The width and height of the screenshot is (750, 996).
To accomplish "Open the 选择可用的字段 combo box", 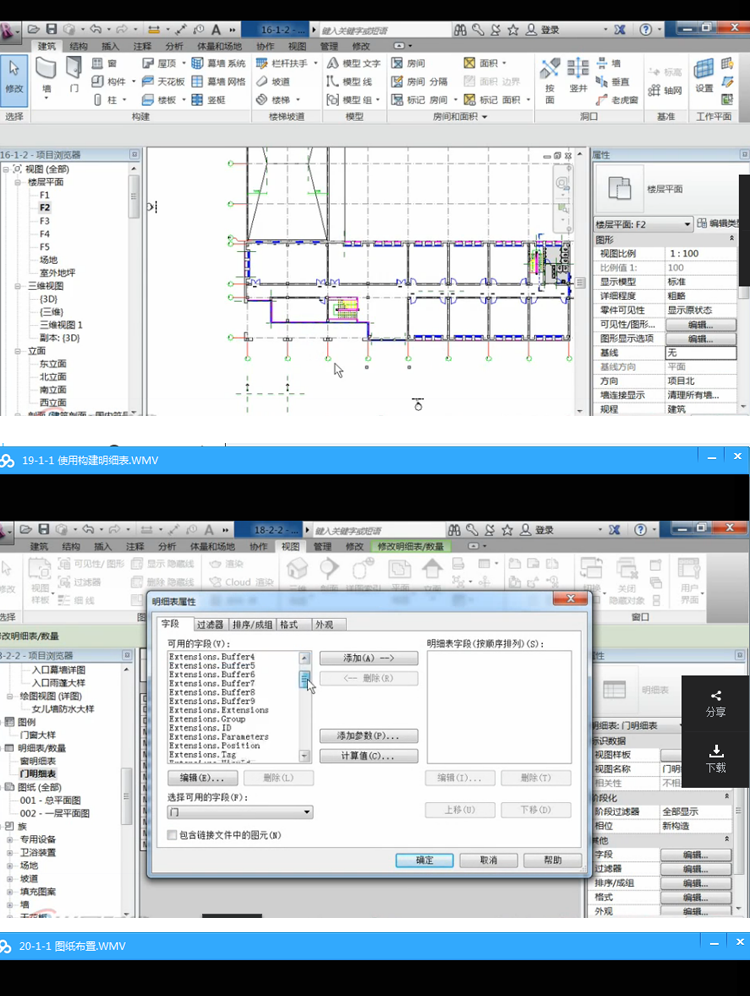I will click(x=240, y=812).
